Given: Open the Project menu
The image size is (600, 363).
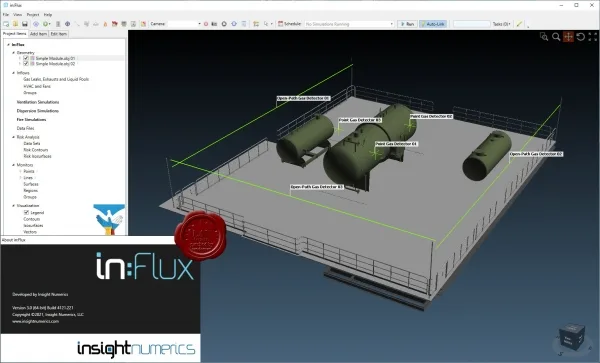Looking at the screenshot, I should click(33, 15).
